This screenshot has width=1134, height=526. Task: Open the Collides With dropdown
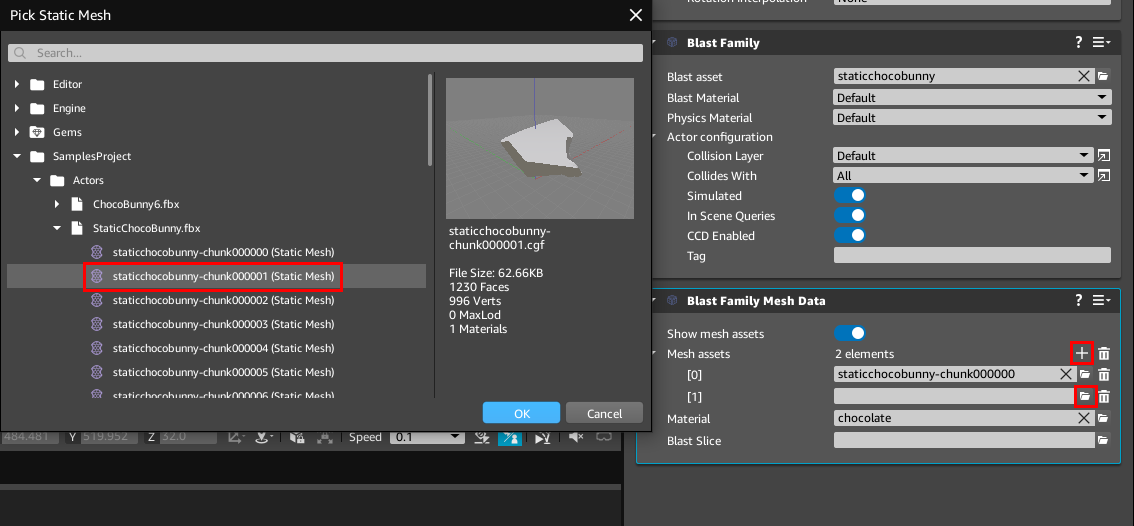(963, 175)
